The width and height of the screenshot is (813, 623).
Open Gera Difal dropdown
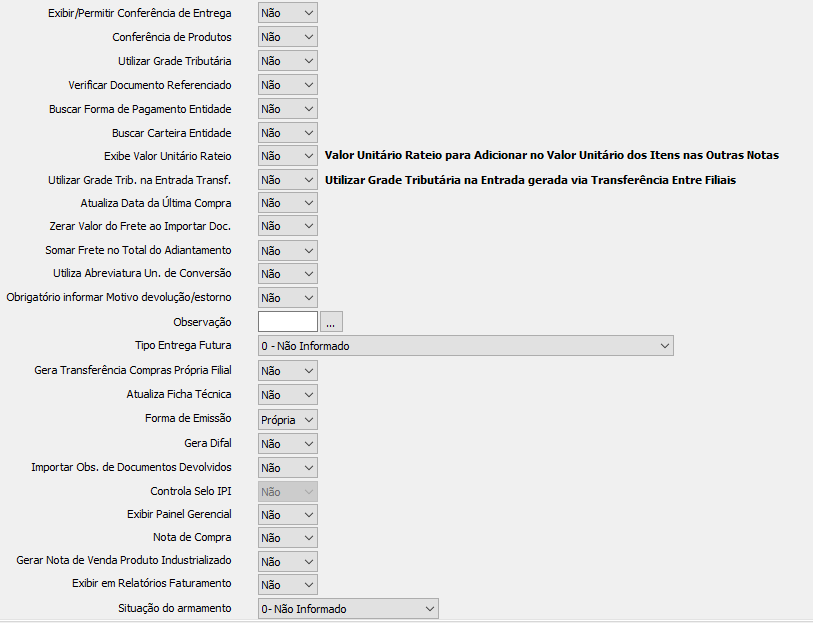pyautogui.click(x=288, y=444)
